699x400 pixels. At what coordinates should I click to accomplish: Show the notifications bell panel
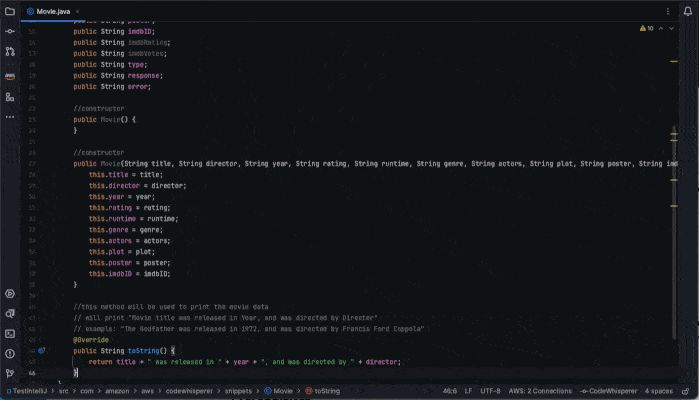click(688, 12)
